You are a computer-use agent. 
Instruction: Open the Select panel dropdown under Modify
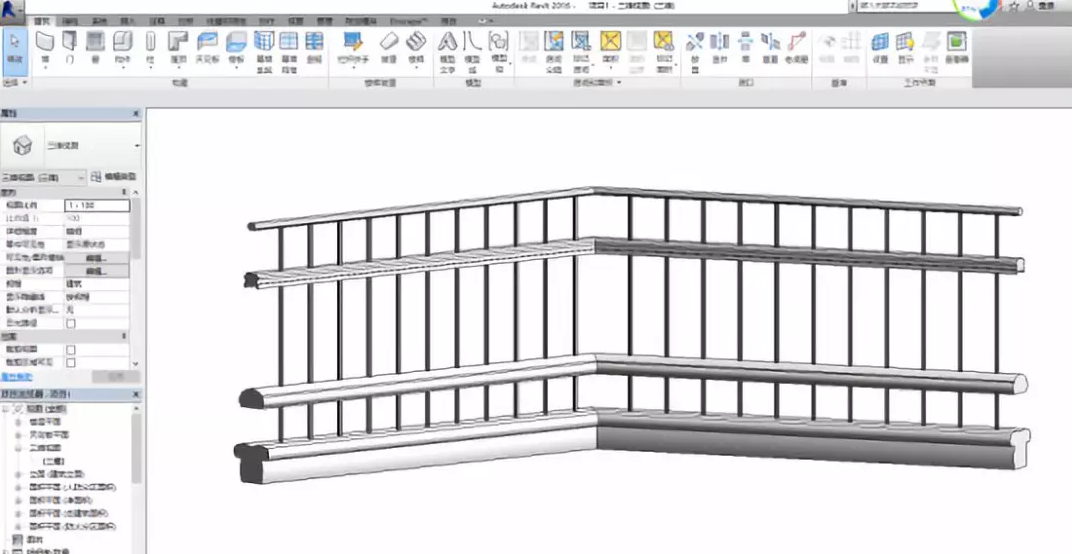[x=15, y=83]
